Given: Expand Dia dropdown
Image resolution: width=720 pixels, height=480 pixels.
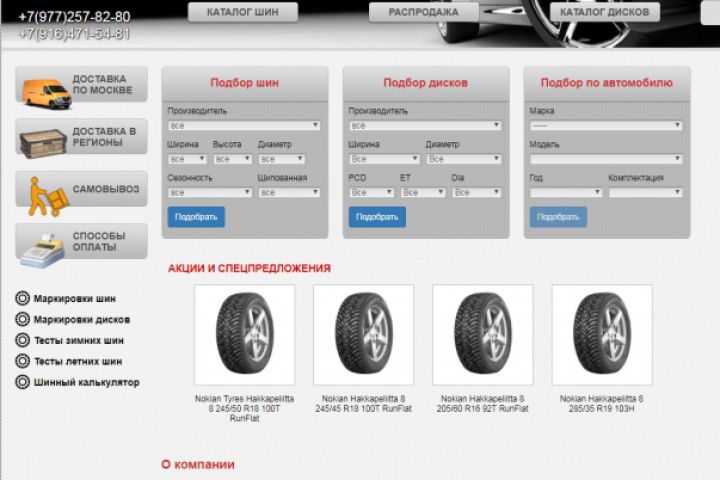Looking at the screenshot, I should (477, 192).
